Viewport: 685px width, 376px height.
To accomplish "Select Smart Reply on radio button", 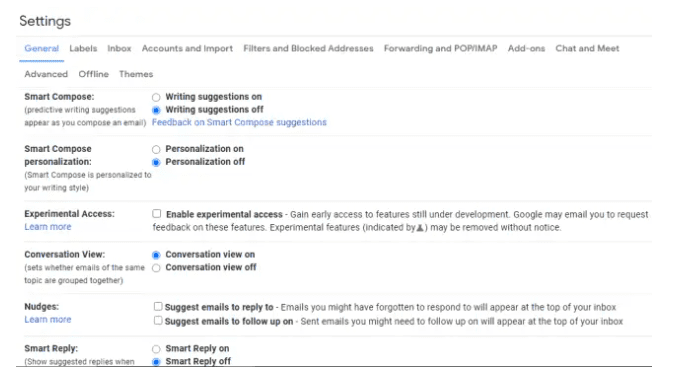I will click(x=156, y=349).
